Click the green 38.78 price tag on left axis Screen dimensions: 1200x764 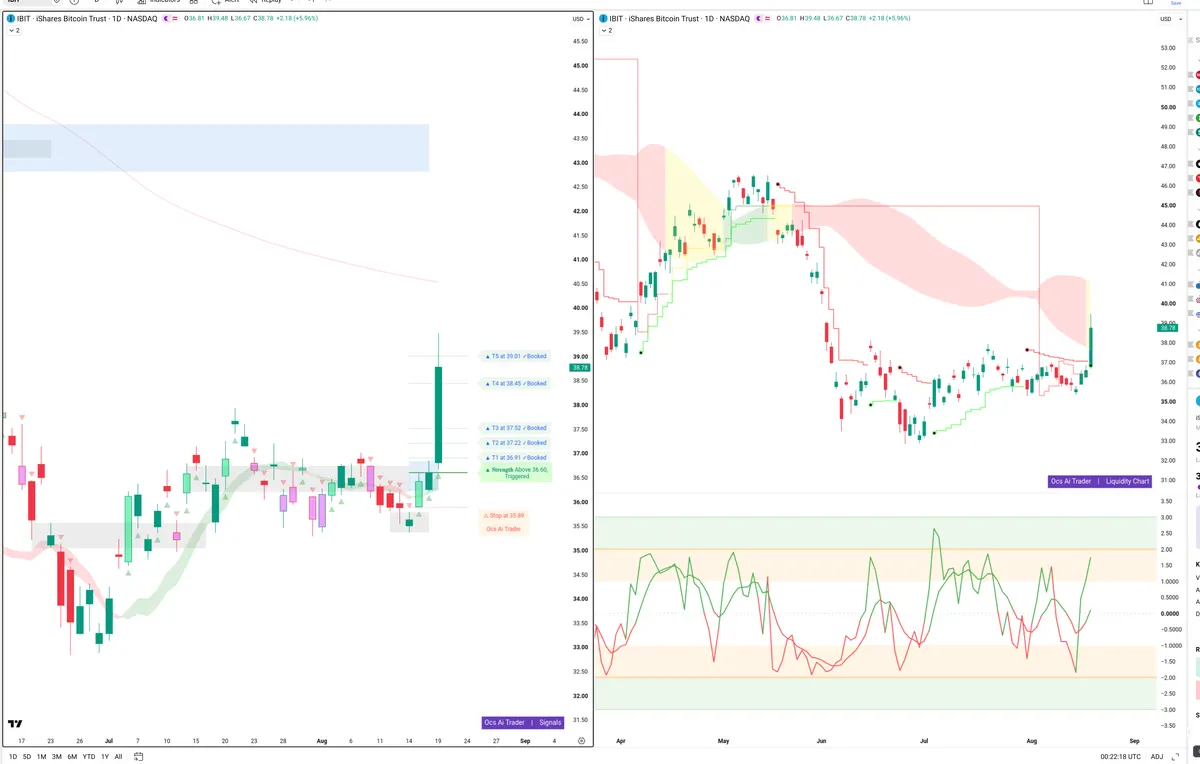click(x=578, y=367)
